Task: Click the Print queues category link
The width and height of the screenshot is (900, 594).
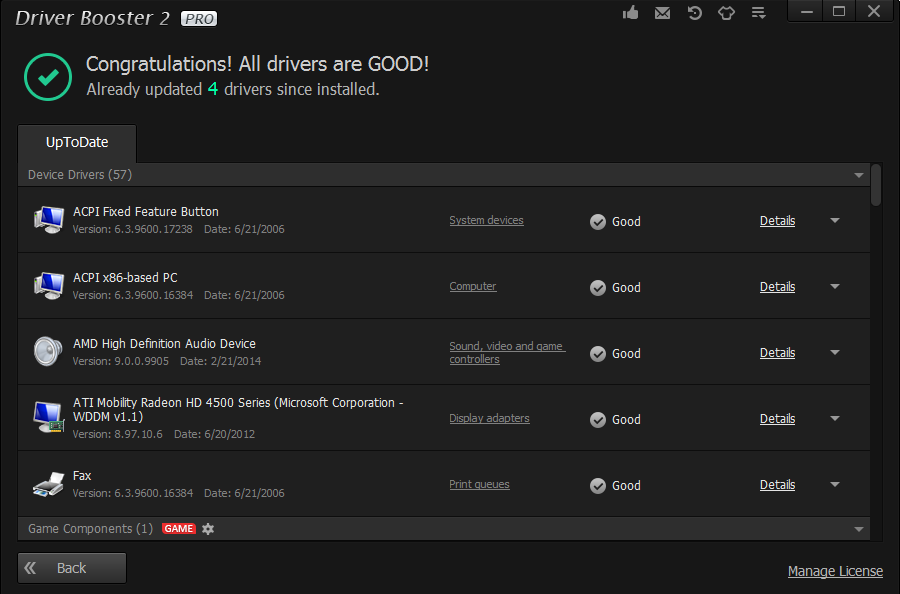Action: coord(479,484)
